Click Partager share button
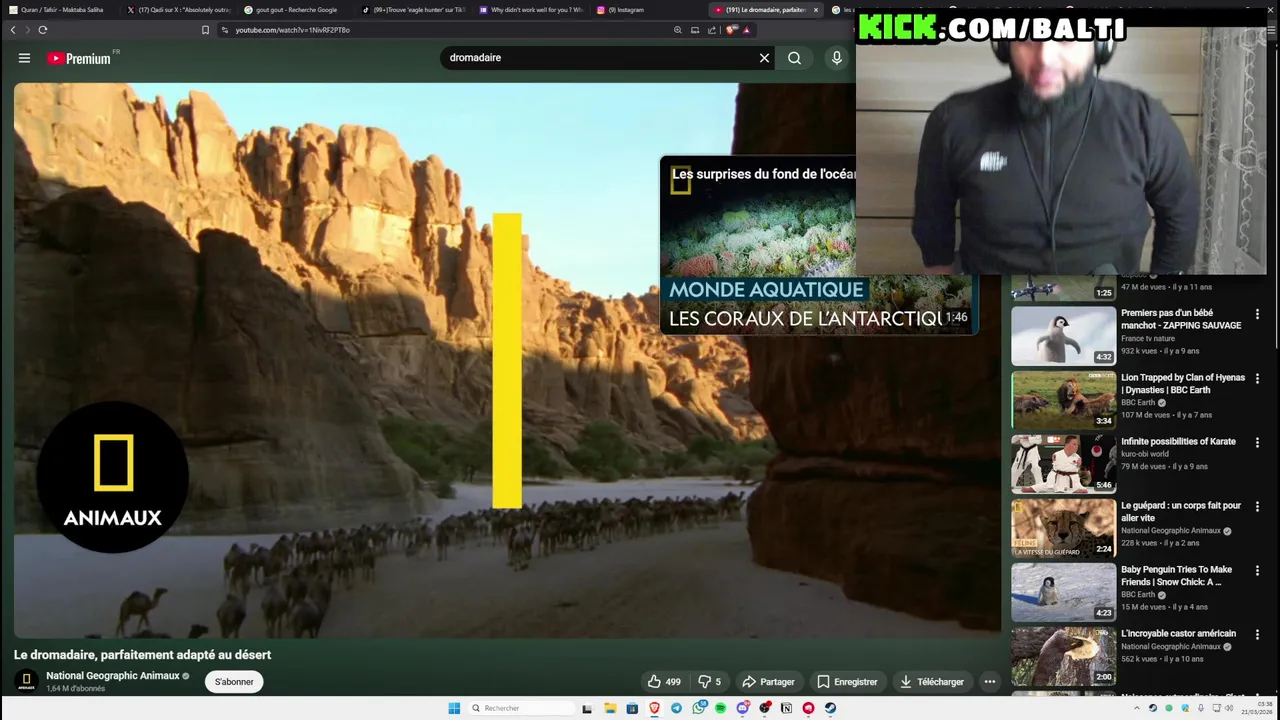Viewport: 1280px width, 720px height. (768, 682)
